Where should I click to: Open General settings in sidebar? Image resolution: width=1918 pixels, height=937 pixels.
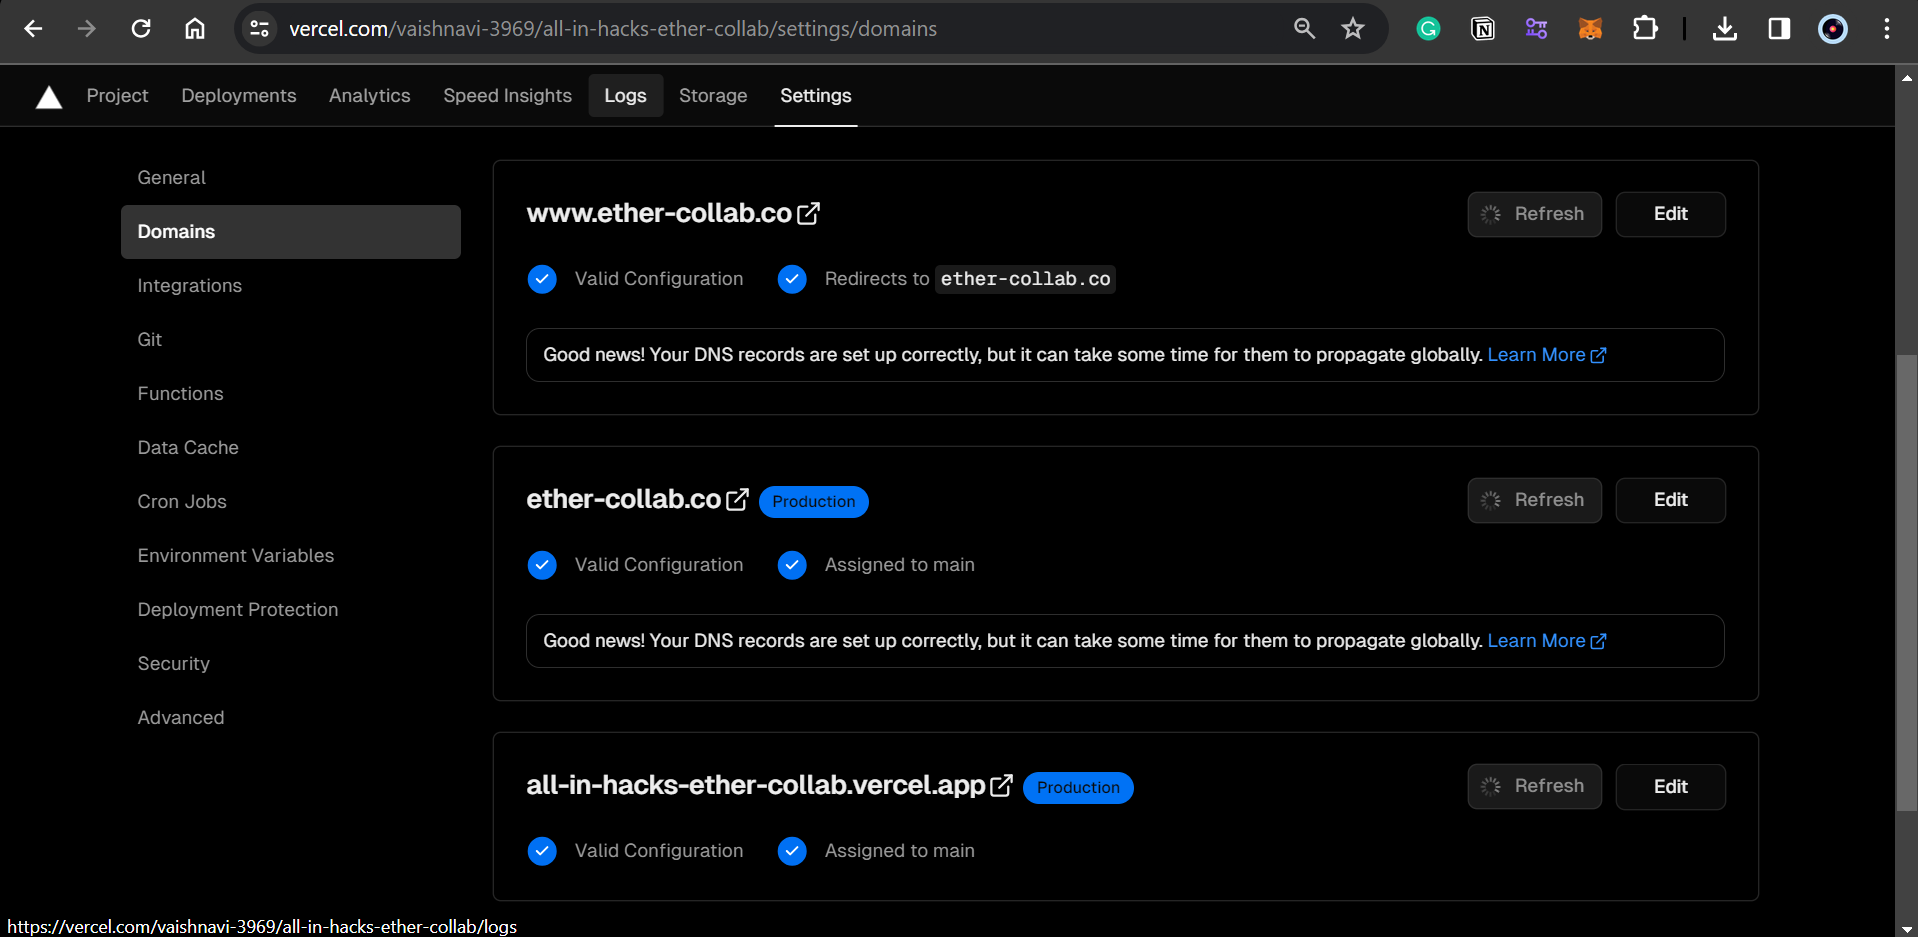point(291,178)
